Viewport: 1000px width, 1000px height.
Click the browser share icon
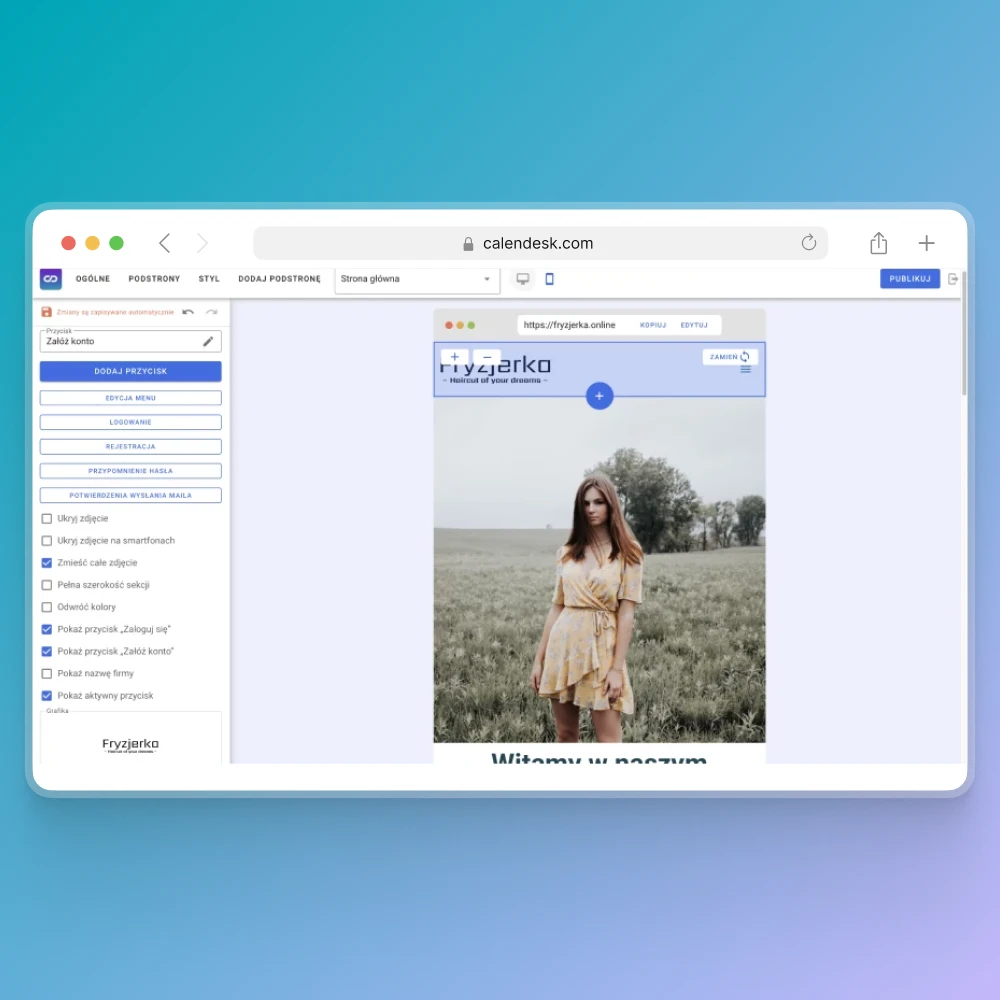coord(878,243)
